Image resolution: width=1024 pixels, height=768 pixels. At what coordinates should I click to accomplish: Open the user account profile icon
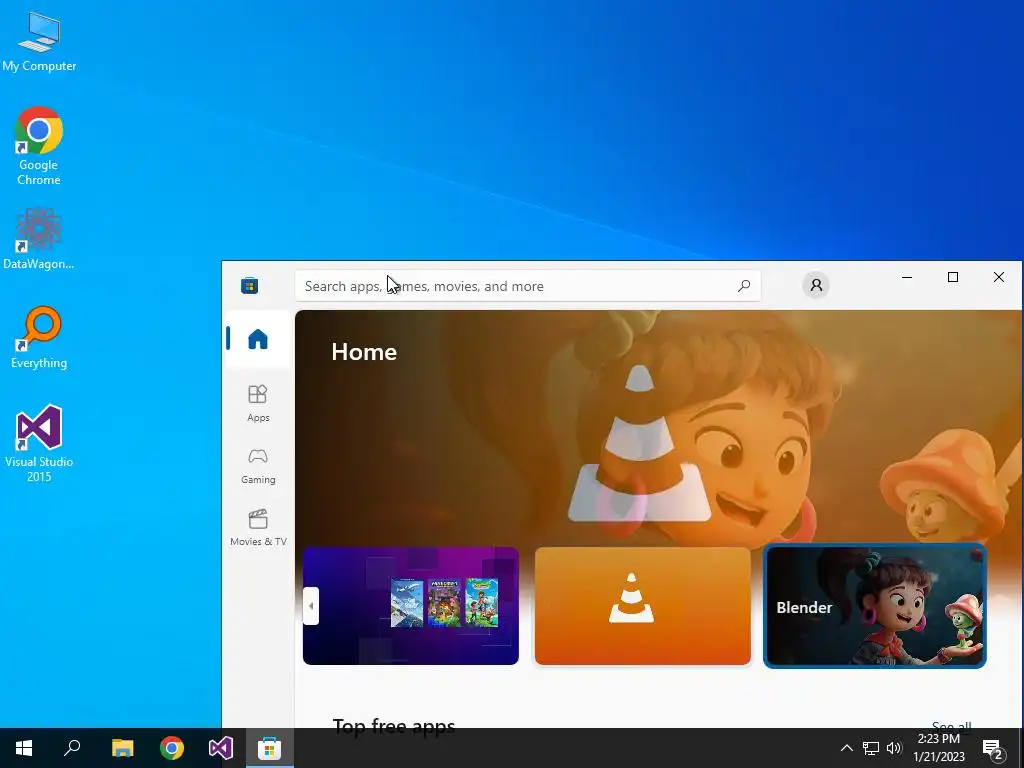816,285
